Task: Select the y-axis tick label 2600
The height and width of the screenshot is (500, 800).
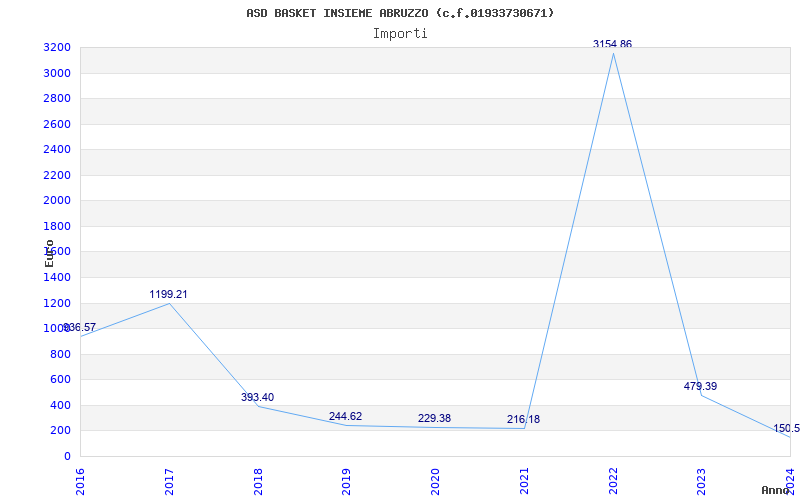Action: (x=57, y=124)
